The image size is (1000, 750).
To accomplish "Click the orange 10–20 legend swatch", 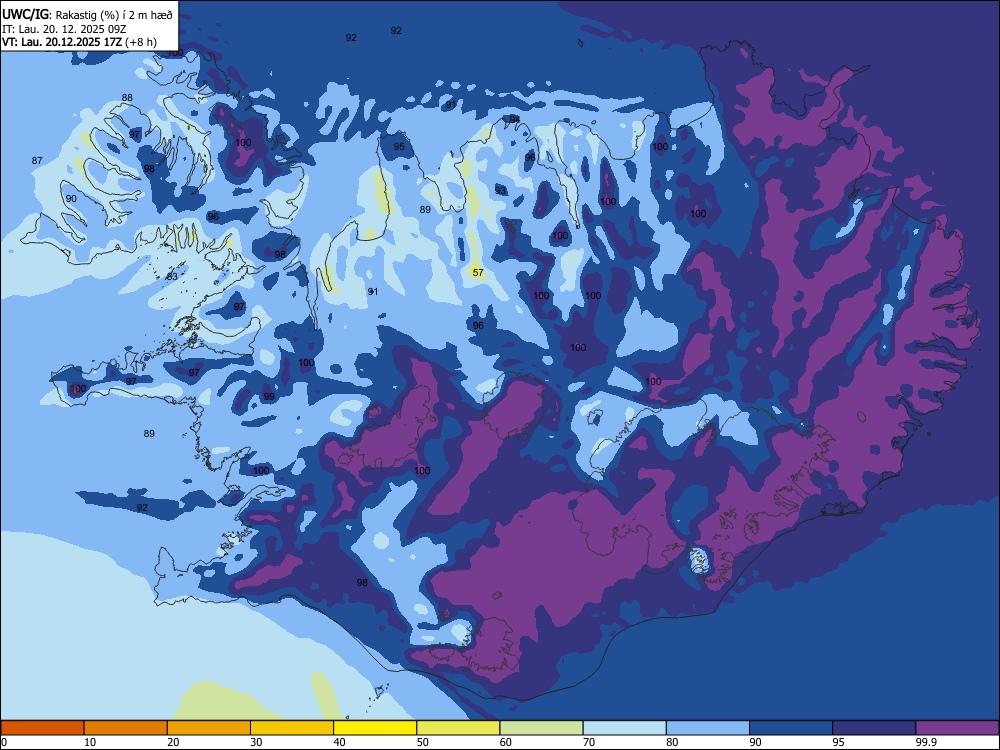I will (x=126, y=728).
